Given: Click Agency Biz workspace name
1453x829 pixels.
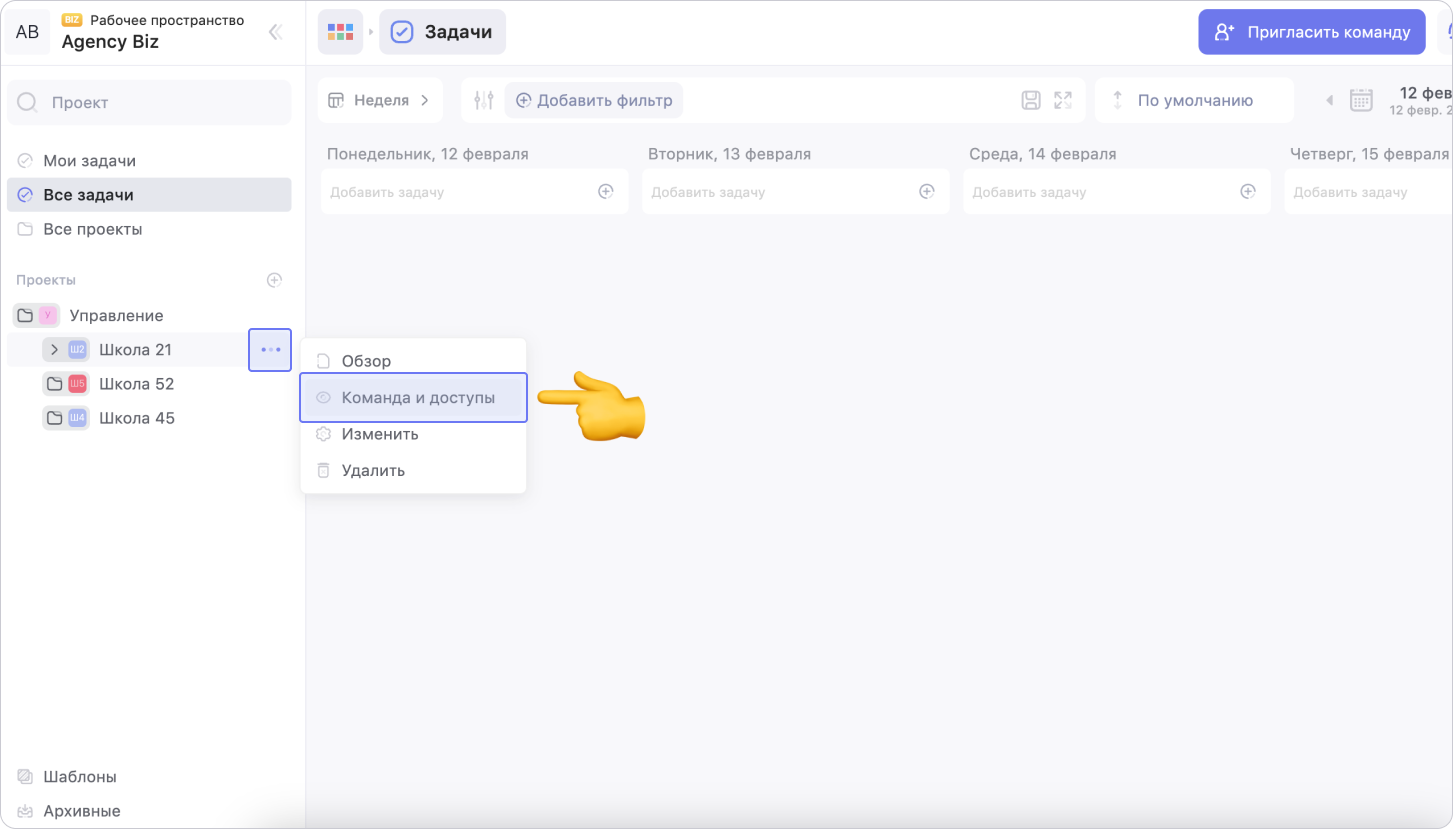Looking at the screenshot, I should pyautogui.click(x=110, y=42).
